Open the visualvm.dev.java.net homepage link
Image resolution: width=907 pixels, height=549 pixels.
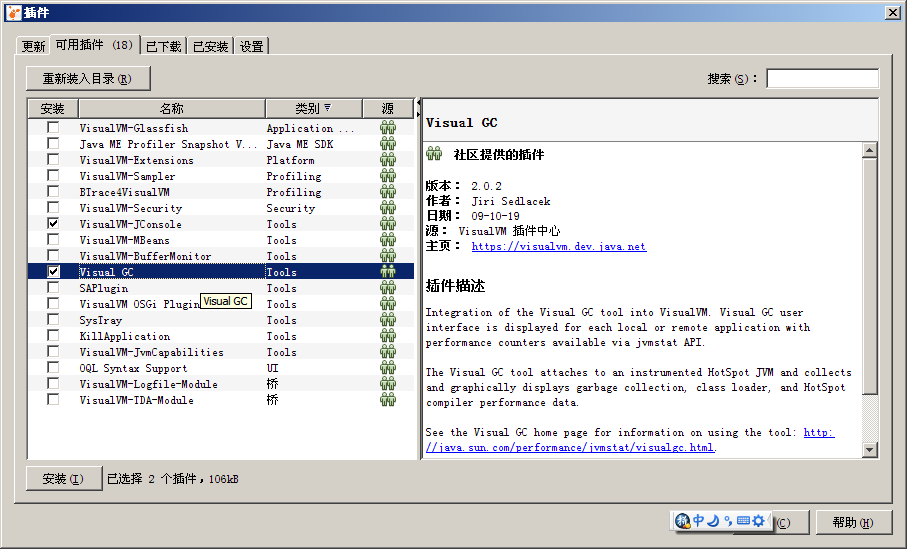[559, 246]
